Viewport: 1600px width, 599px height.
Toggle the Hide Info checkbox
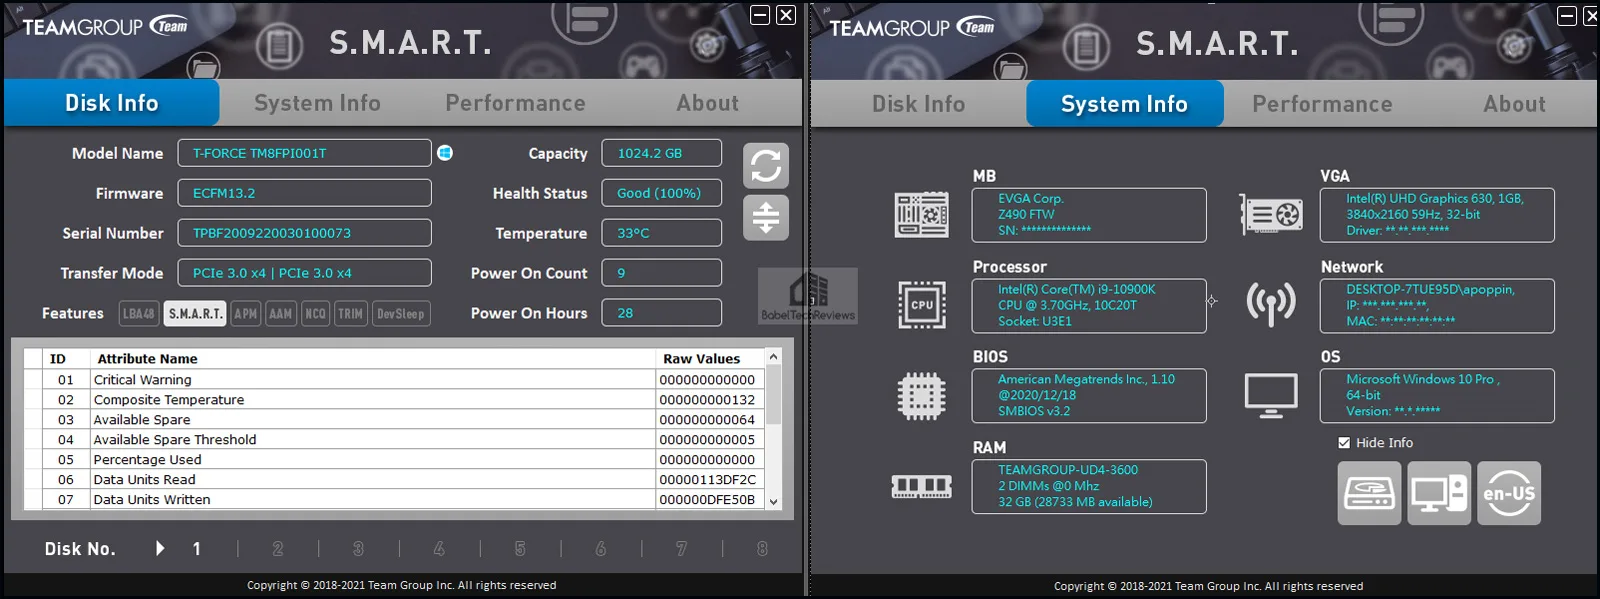[x=1344, y=443]
